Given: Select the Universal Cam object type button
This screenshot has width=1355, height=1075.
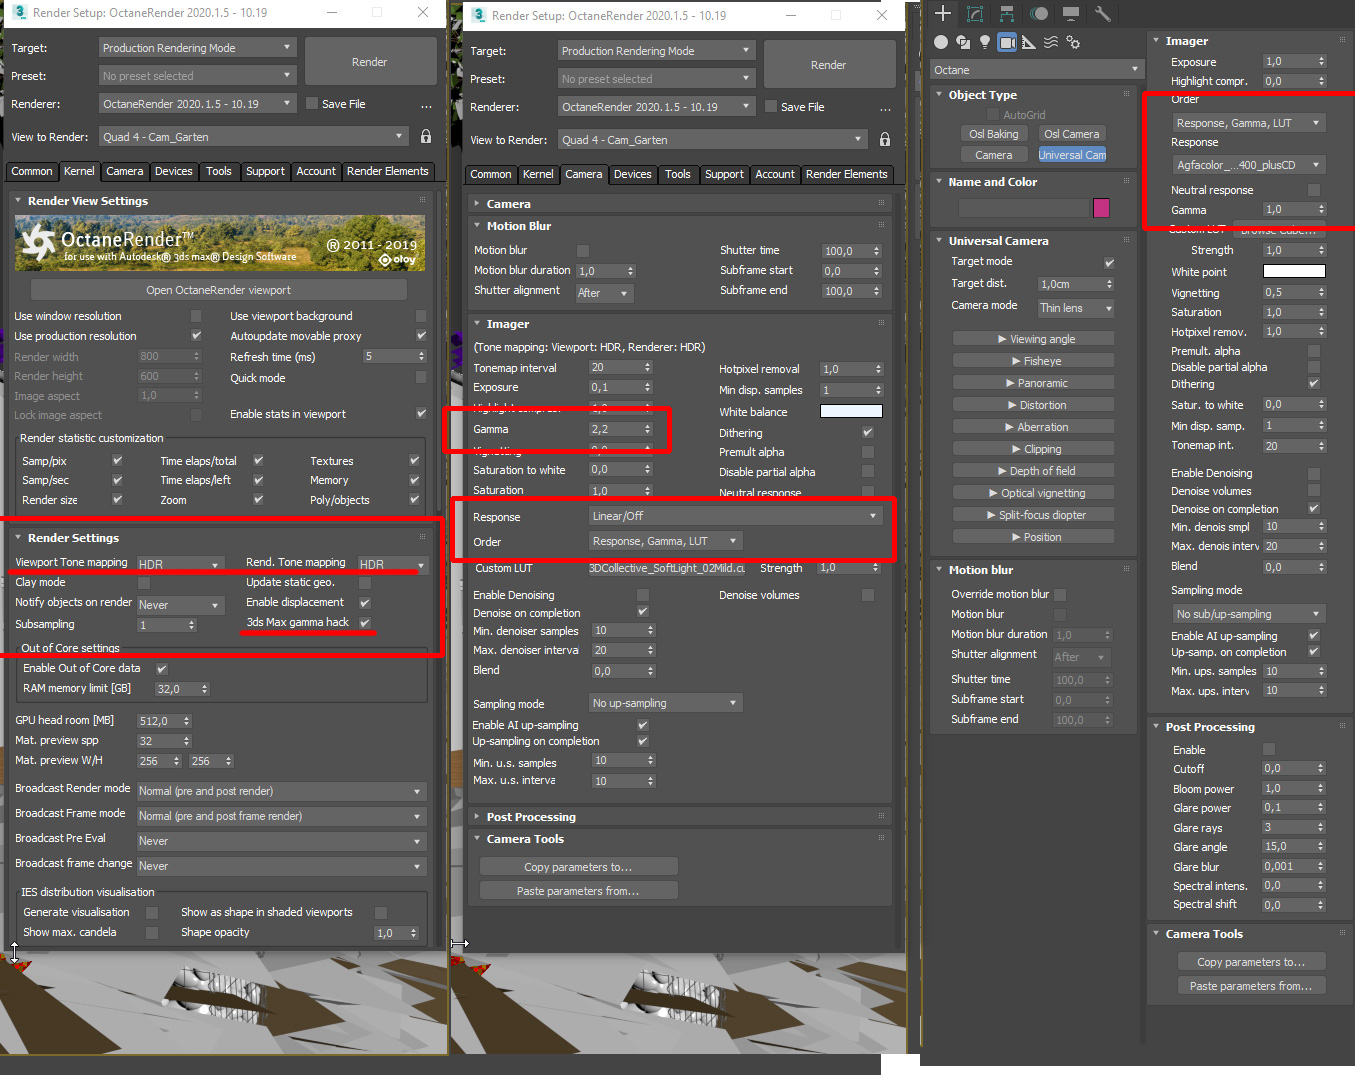Looking at the screenshot, I should (x=1072, y=155).
